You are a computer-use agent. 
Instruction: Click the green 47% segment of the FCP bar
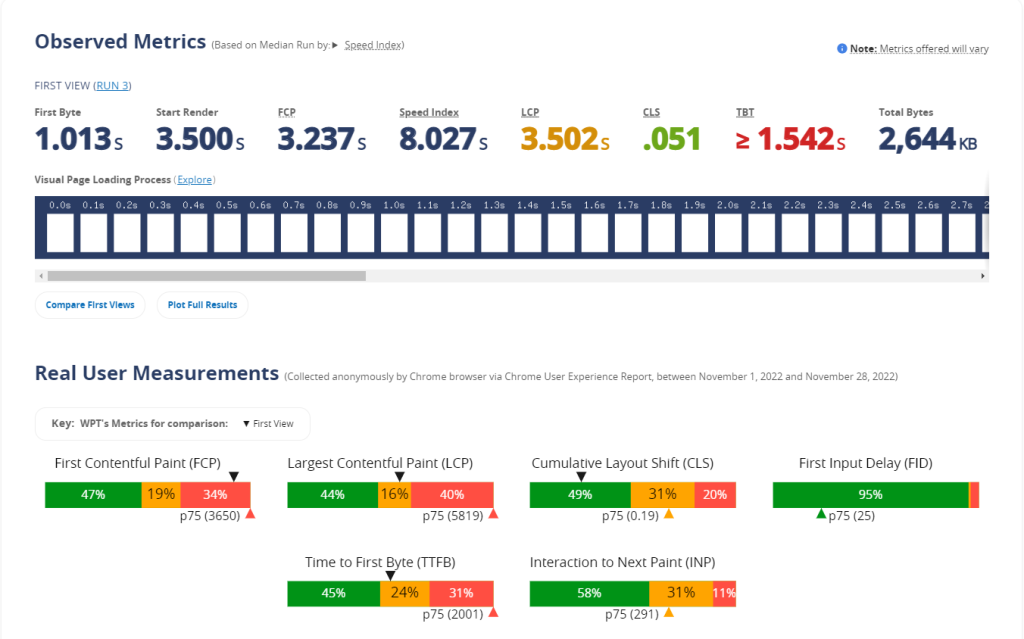[x=93, y=494]
